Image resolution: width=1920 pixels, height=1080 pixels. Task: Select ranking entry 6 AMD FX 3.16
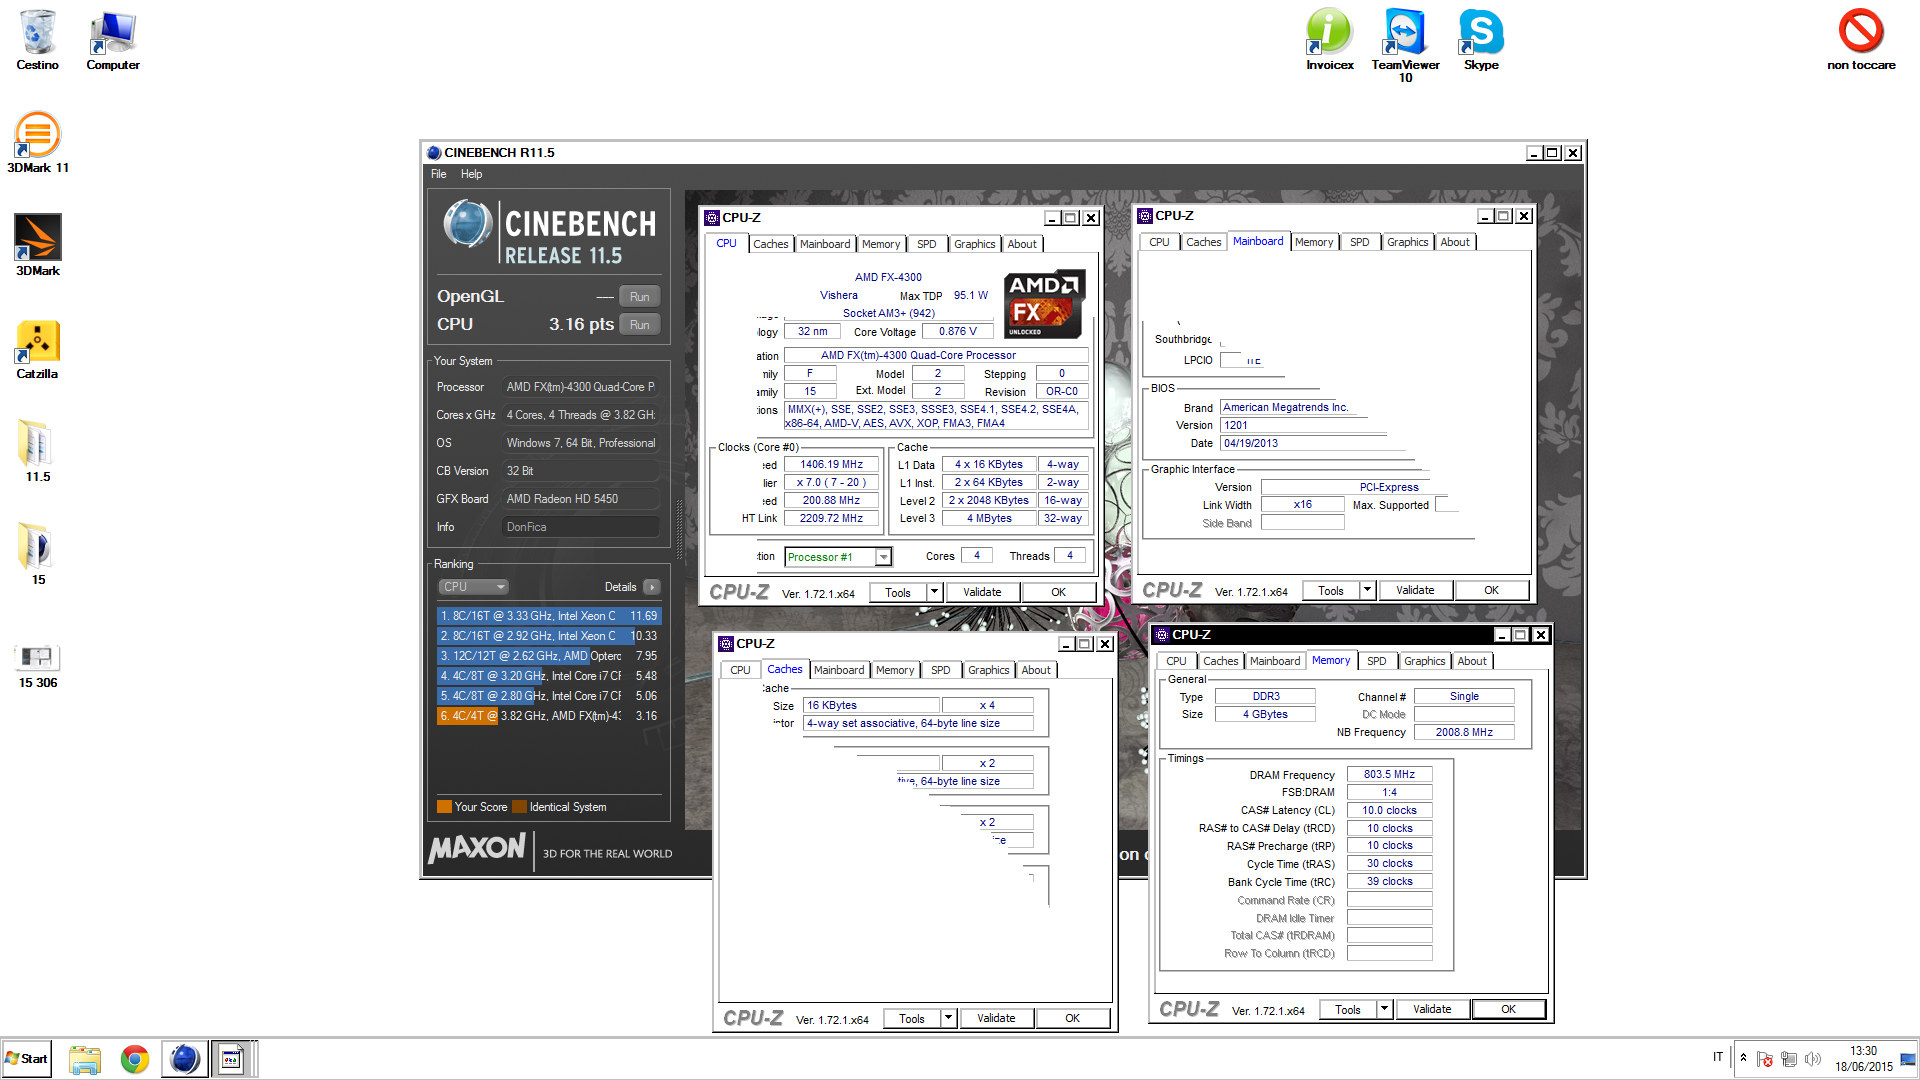click(x=548, y=716)
